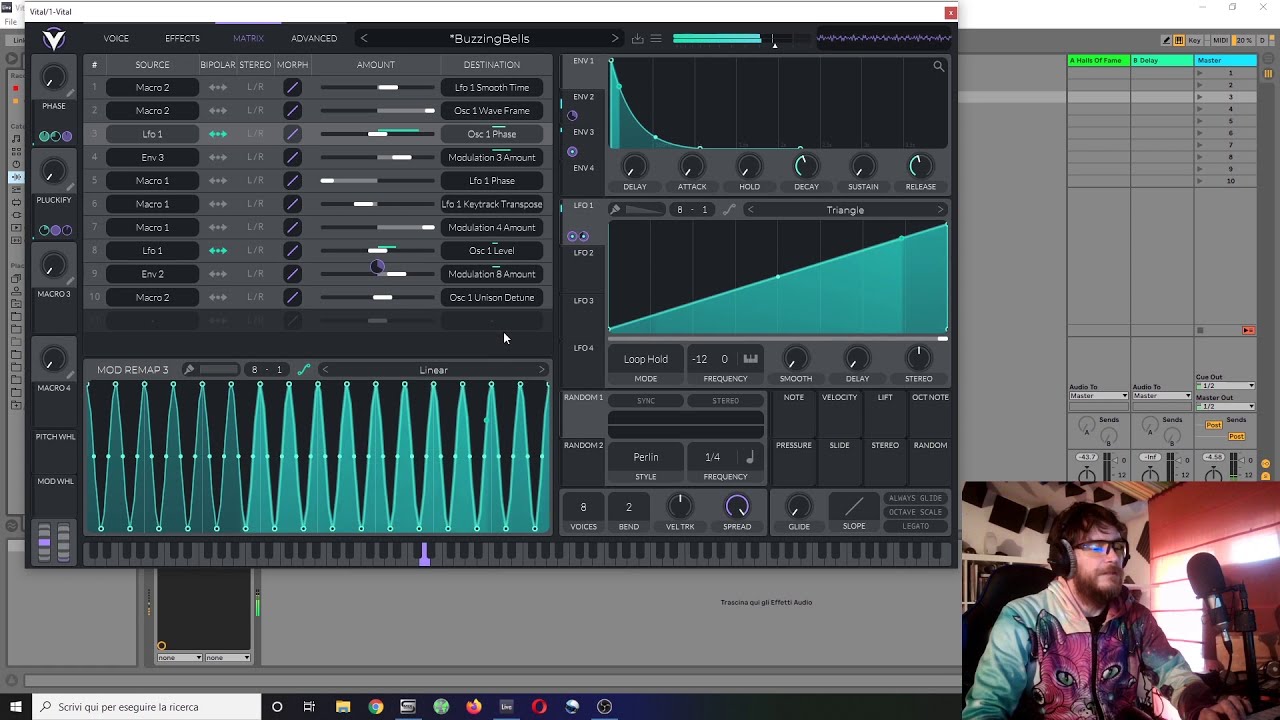Image resolution: width=1280 pixels, height=720 pixels.
Task: Toggle the LFO 1 smooth curve icon
Action: coord(729,210)
